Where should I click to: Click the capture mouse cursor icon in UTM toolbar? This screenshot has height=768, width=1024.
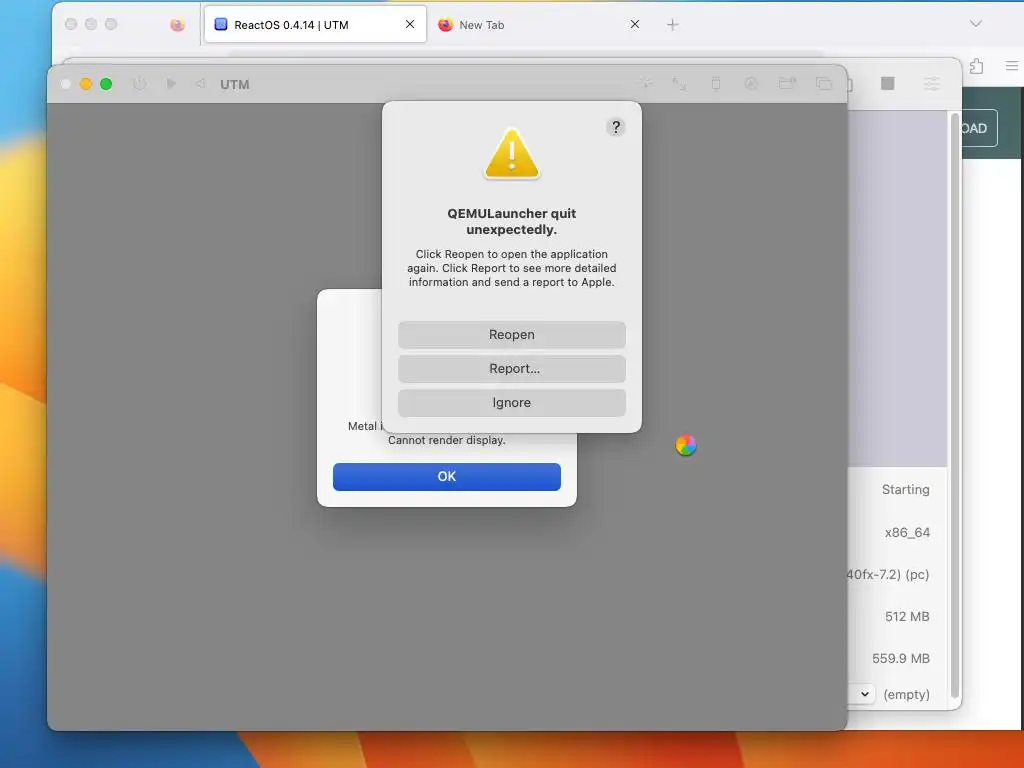(646, 83)
